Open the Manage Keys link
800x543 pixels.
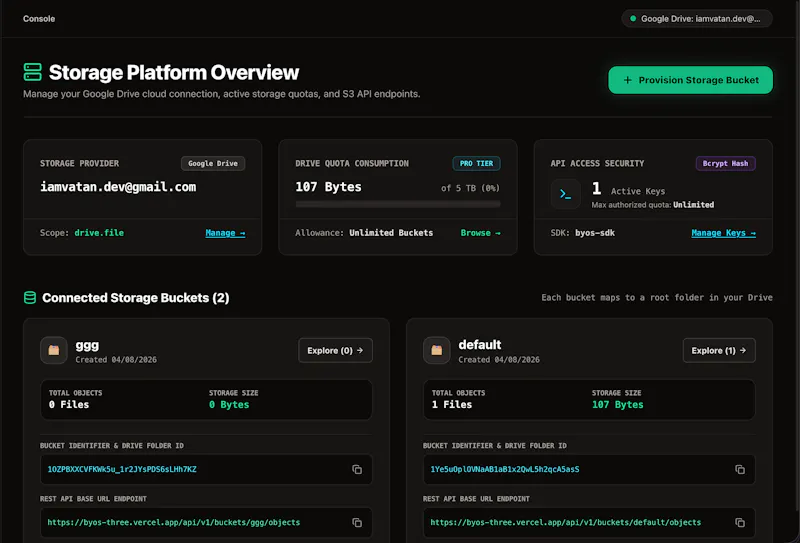723,233
